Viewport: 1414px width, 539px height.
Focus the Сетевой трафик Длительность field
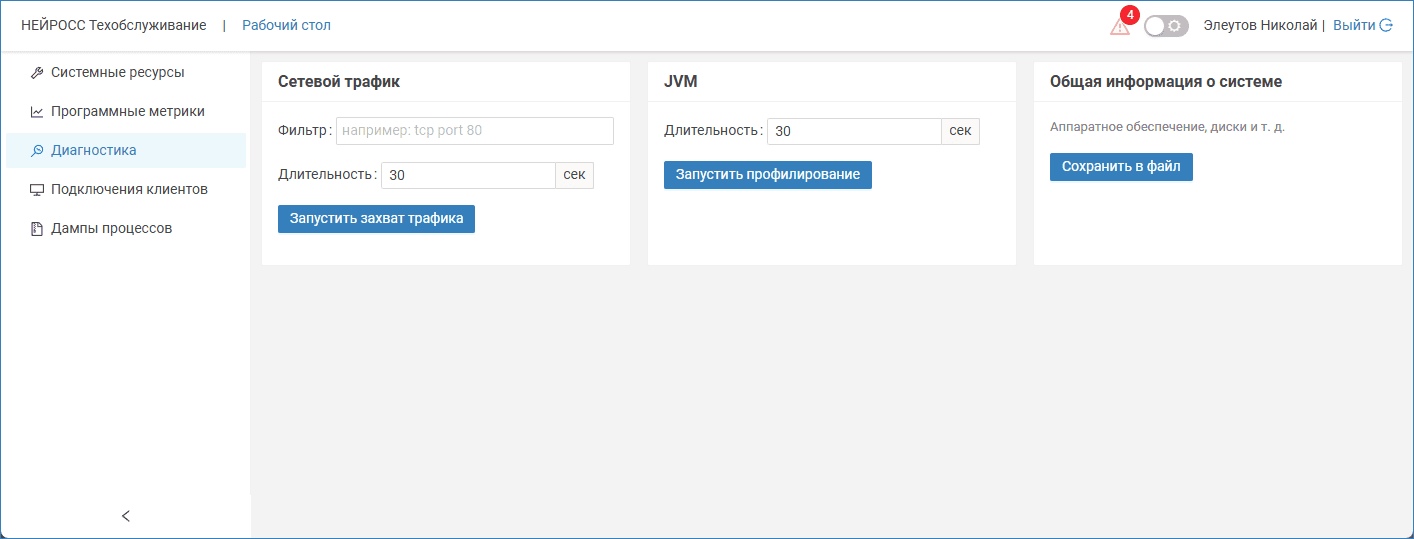[467, 176]
